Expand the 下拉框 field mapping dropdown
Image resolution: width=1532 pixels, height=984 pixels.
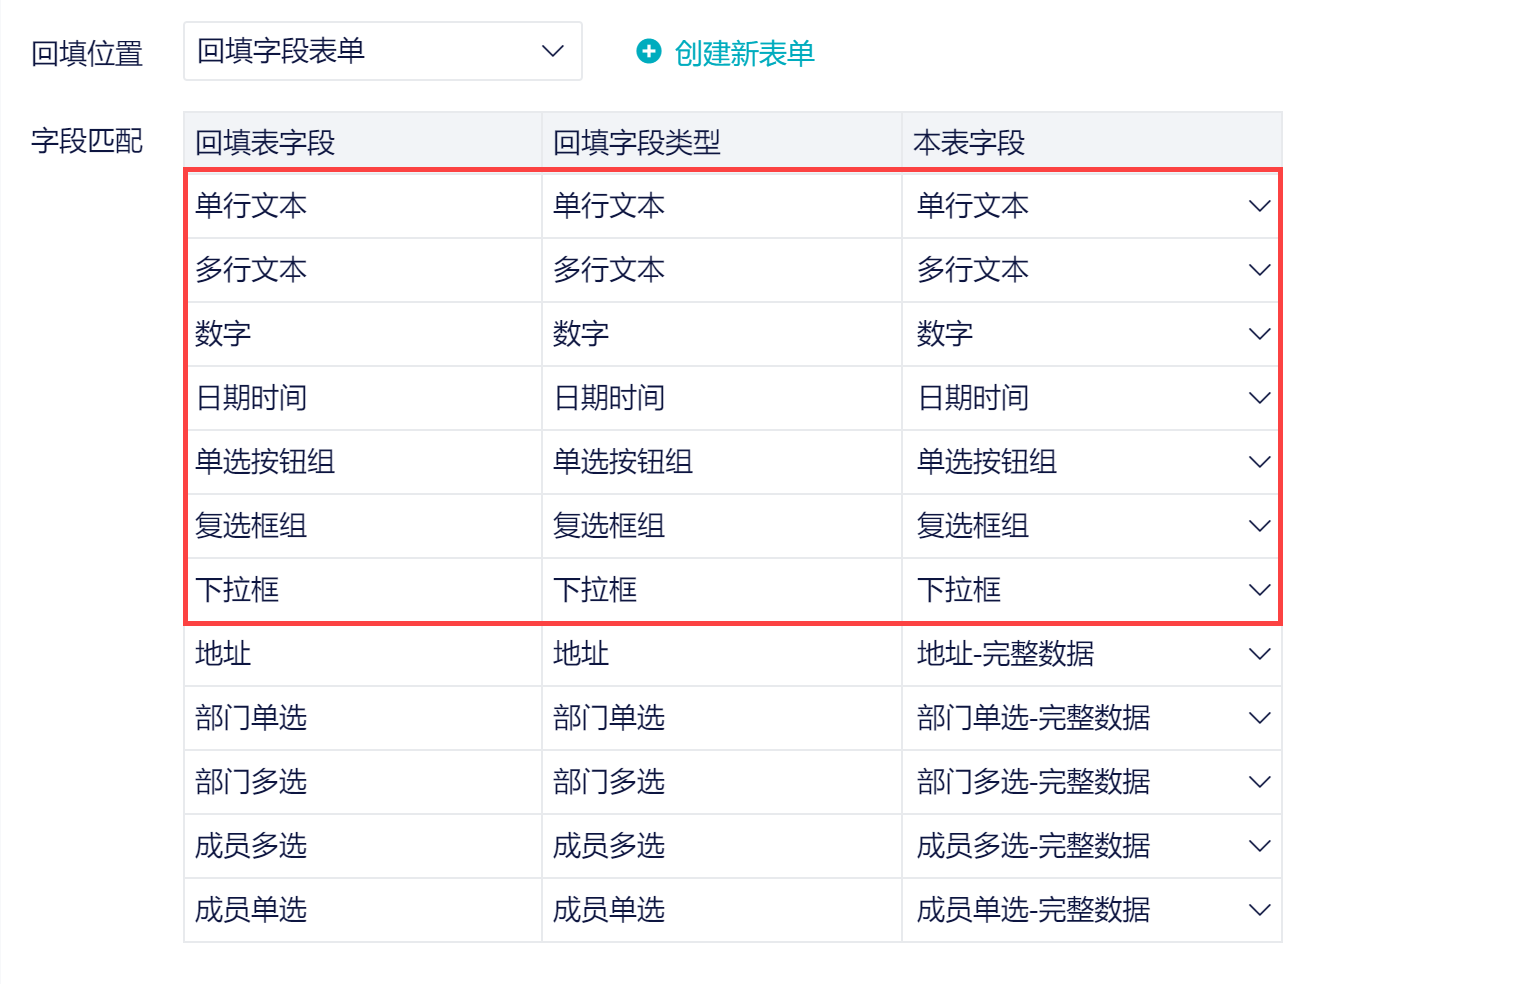[x=1091, y=590]
